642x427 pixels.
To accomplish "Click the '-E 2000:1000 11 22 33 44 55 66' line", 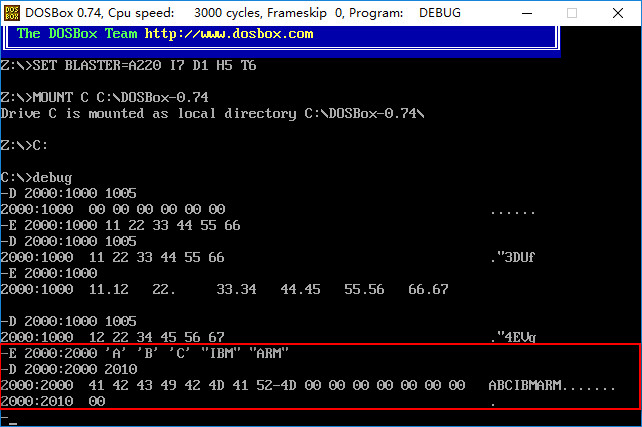I will pyautogui.click(x=120, y=225).
